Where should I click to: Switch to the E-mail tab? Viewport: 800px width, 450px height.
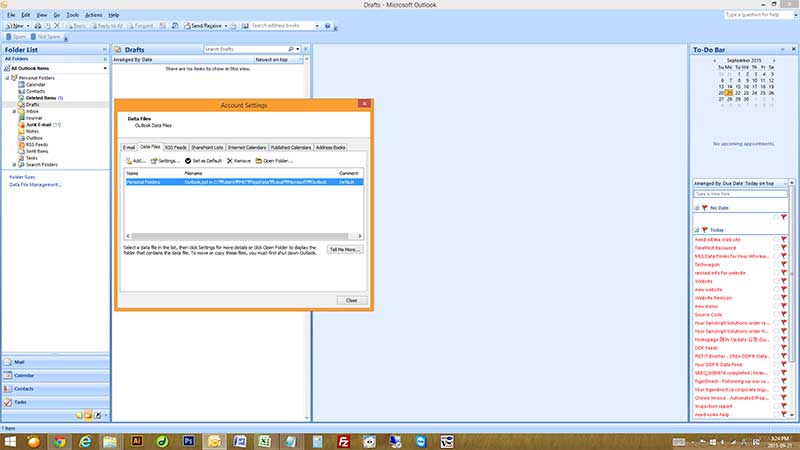point(129,147)
